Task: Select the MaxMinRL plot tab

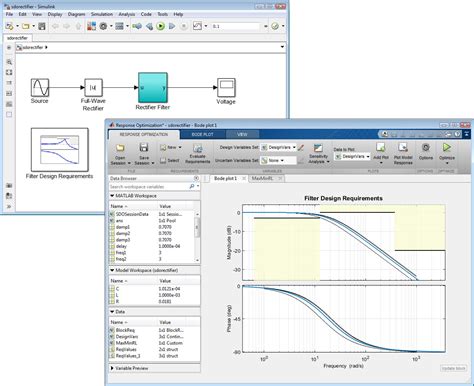Action: pyautogui.click(x=262, y=178)
